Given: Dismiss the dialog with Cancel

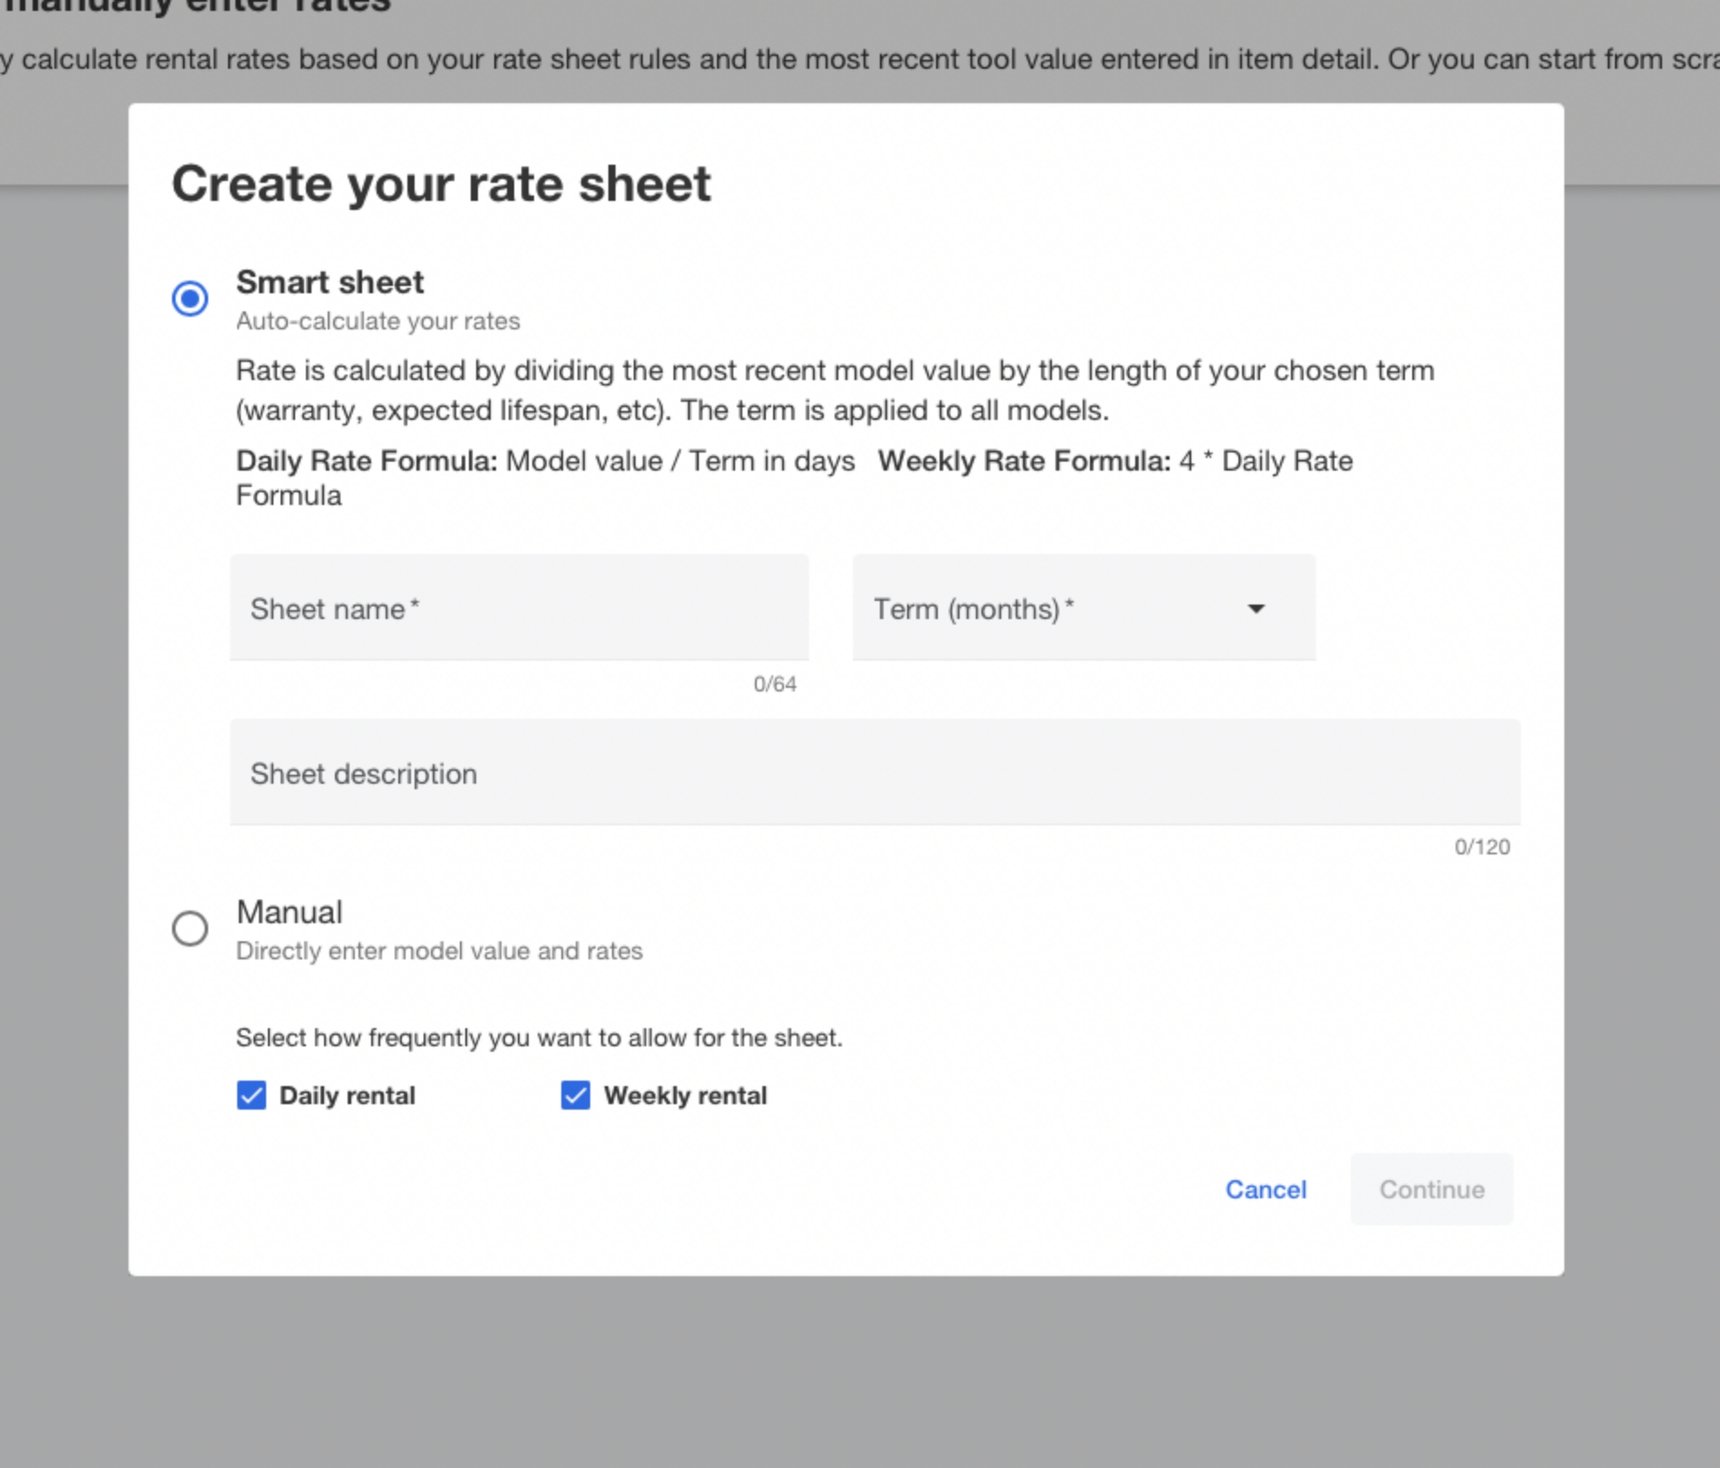Looking at the screenshot, I should (1266, 1189).
